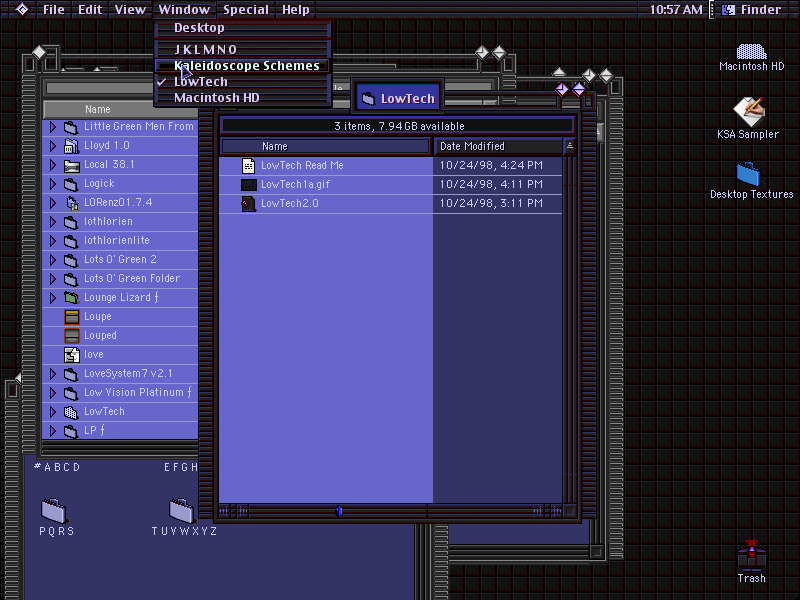Click the LORenz01.7.4 item icon
The image size is (800, 600).
point(72,203)
